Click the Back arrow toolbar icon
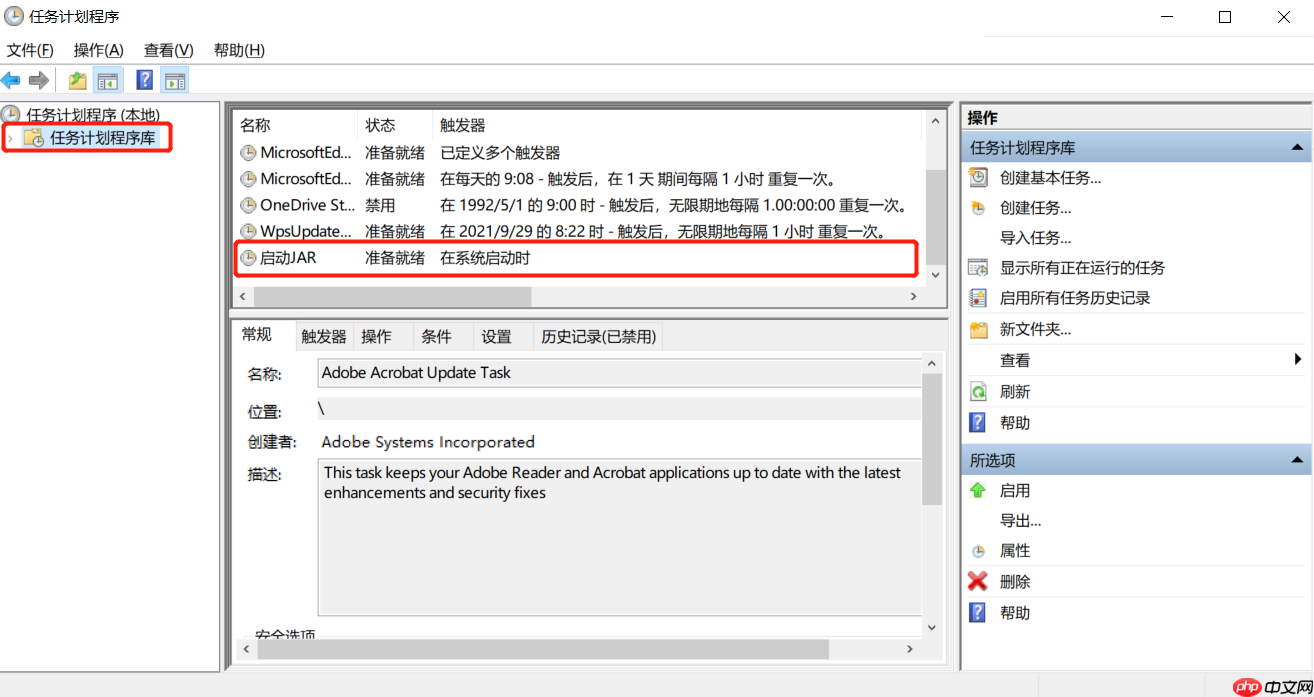This screenshot has height=697, width=1314. (11, 80)
